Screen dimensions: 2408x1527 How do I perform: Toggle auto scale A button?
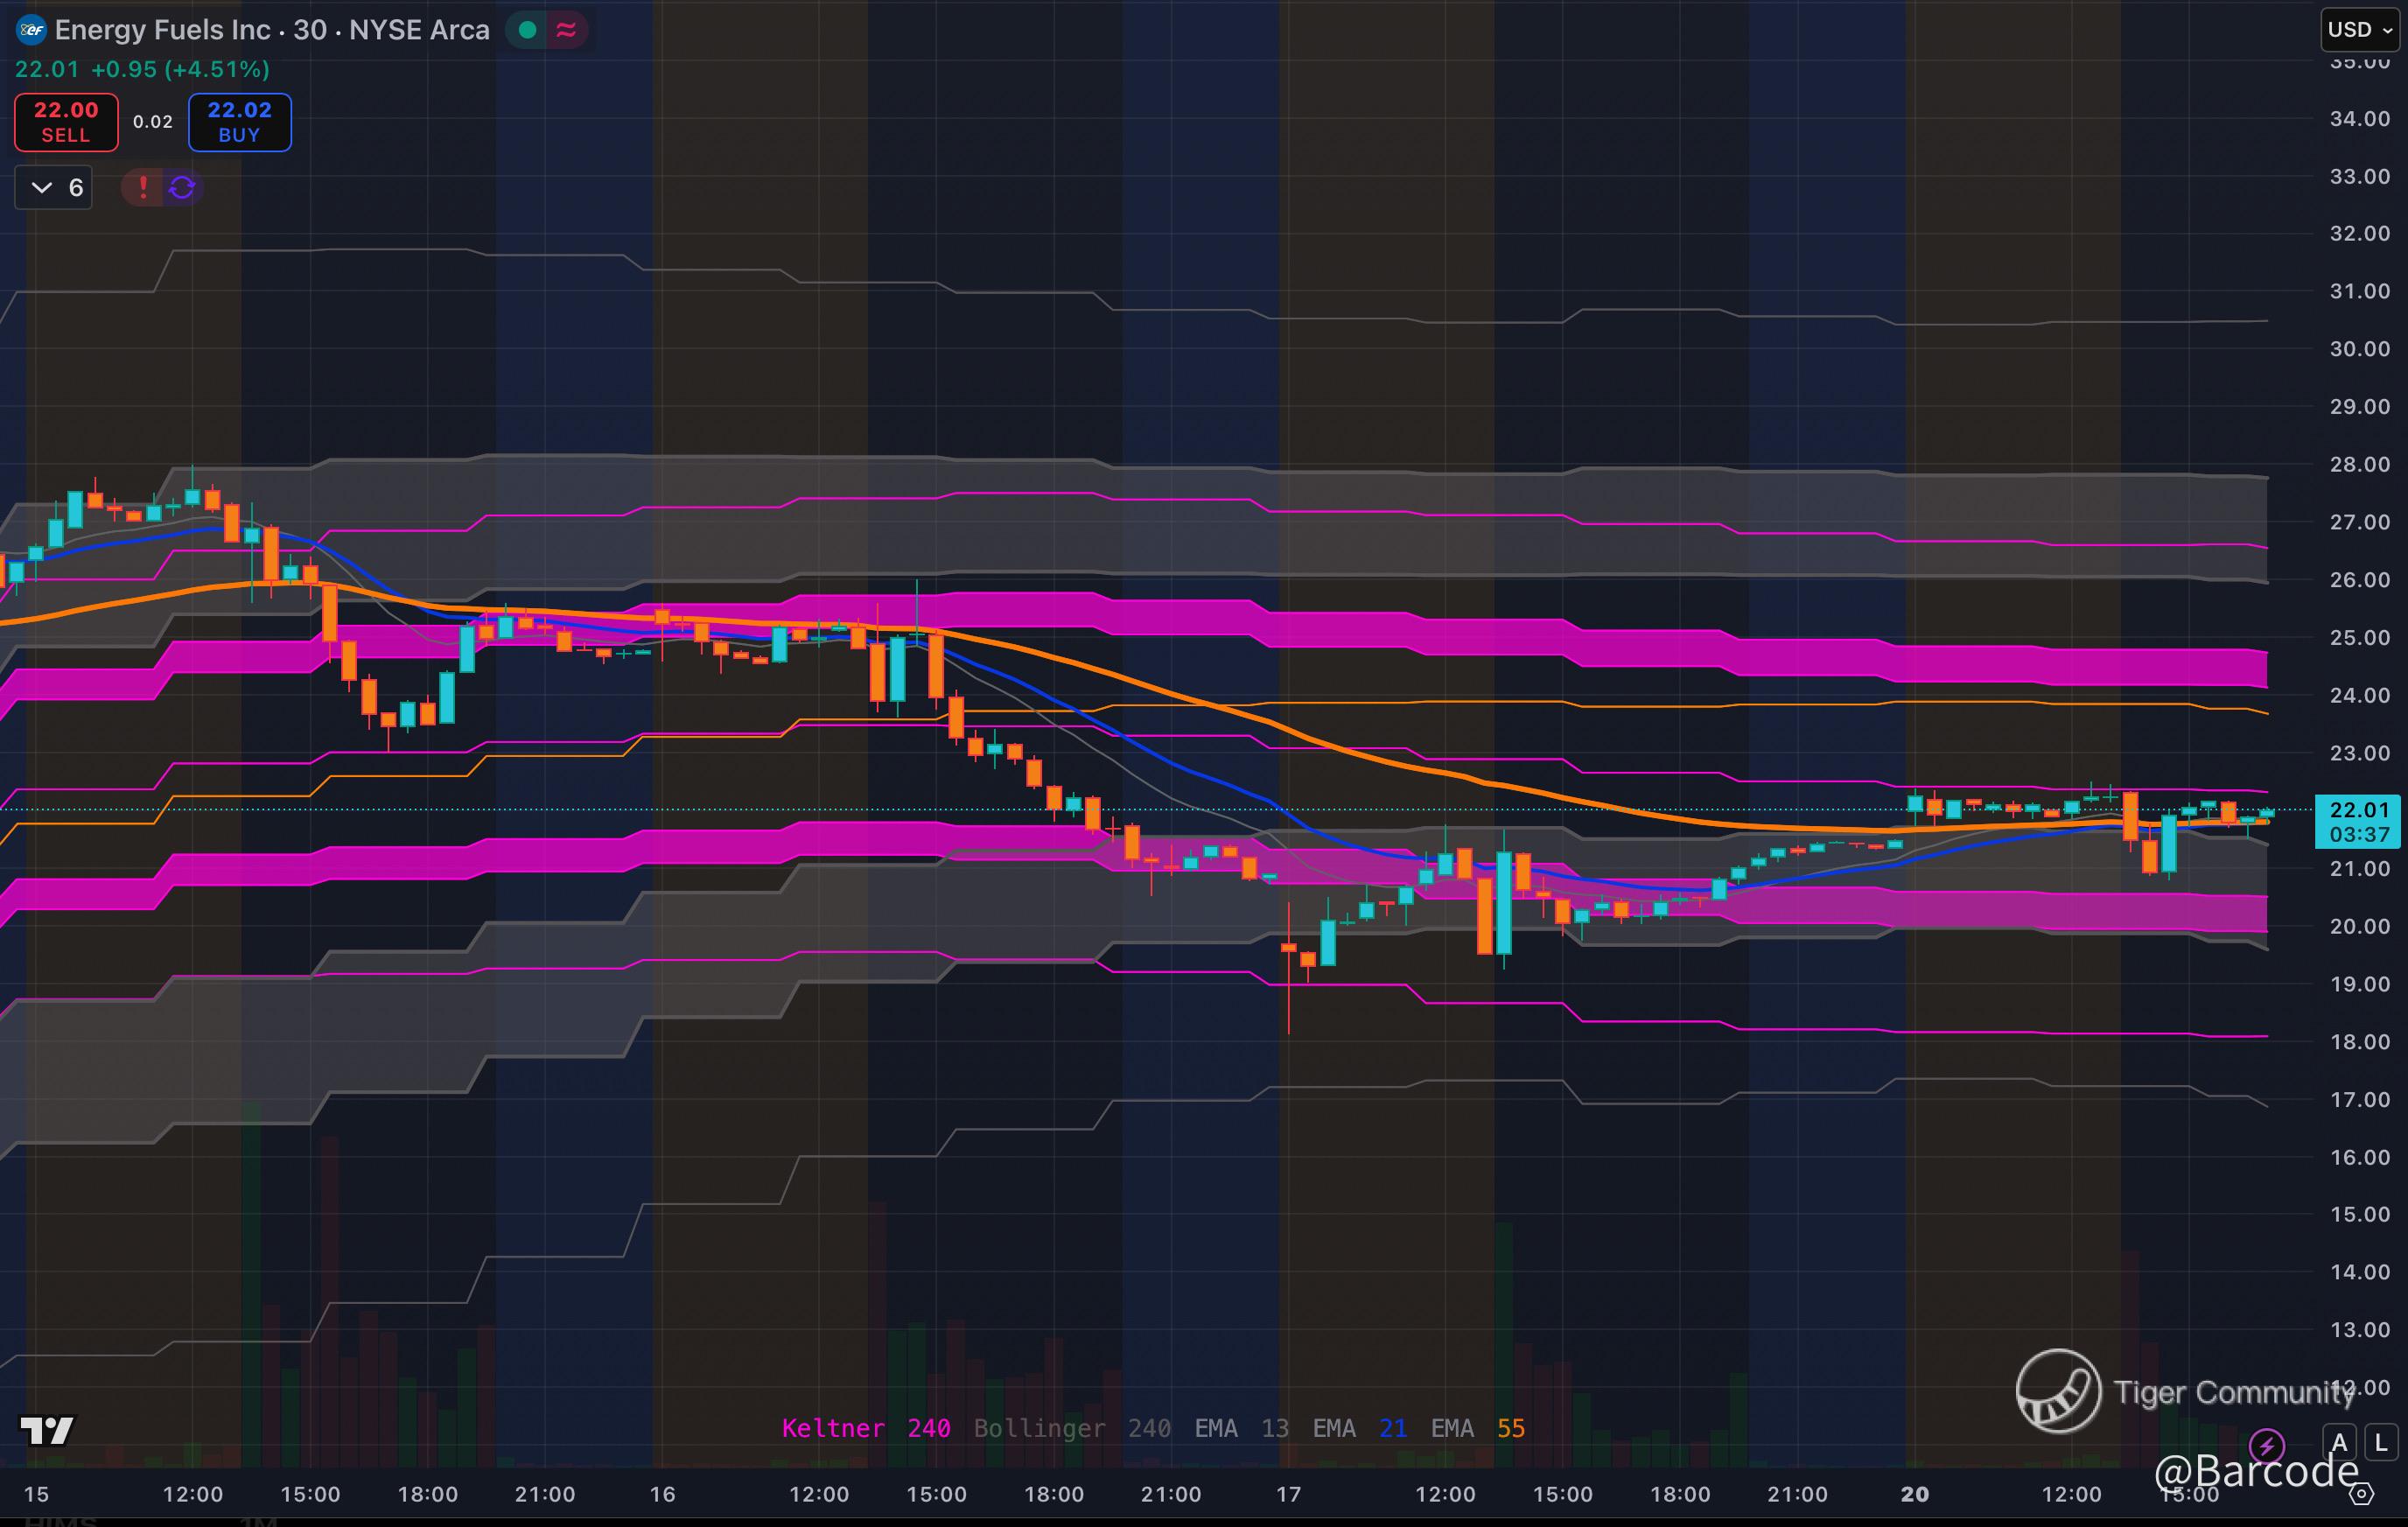pyautogui.click(x=2339, y=1443)
